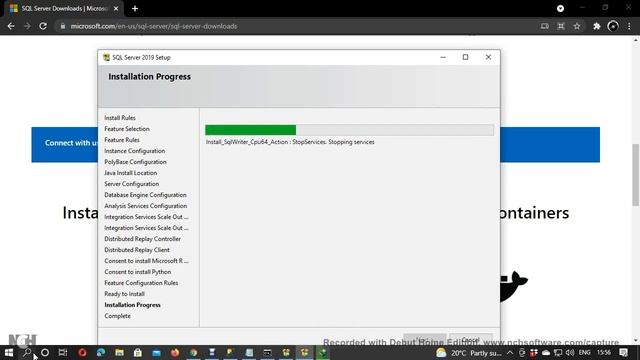Click the StopServices status text
Image resolution: width=640 pixels, height=360 pixels.
click(x=290, y=142)
